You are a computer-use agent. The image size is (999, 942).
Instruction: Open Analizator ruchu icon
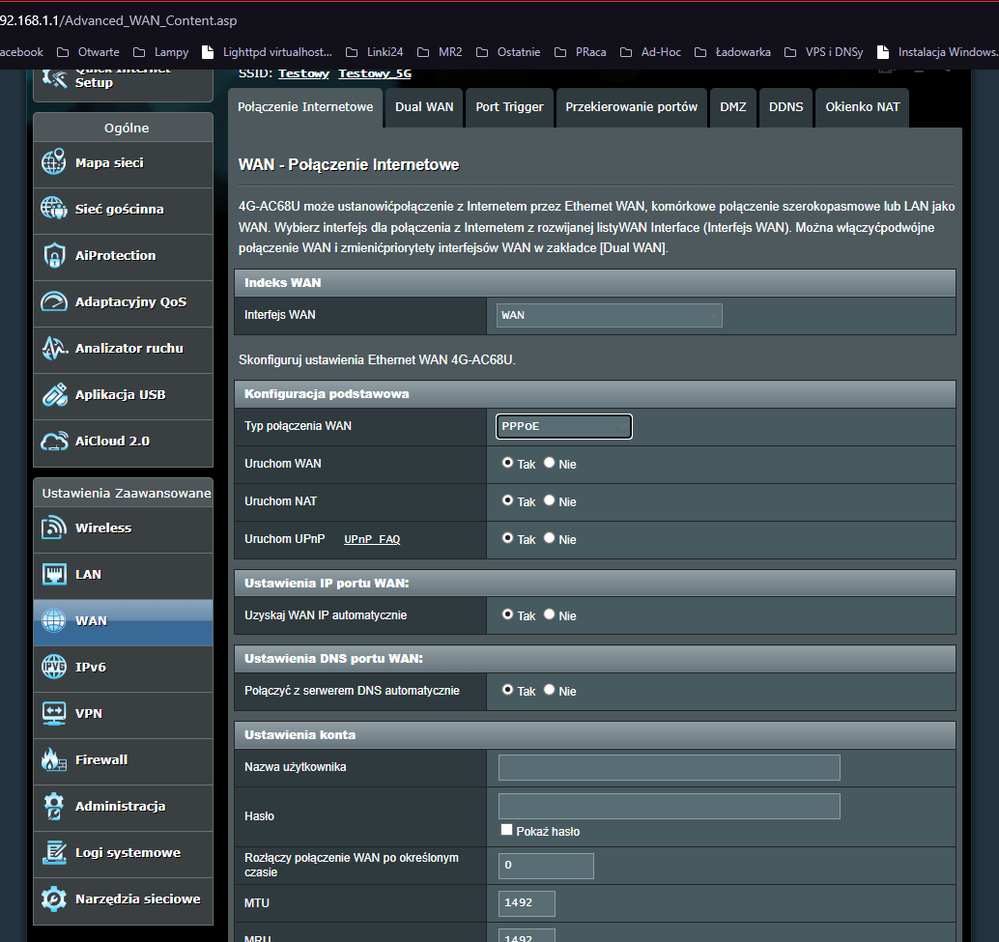(54, 348)
